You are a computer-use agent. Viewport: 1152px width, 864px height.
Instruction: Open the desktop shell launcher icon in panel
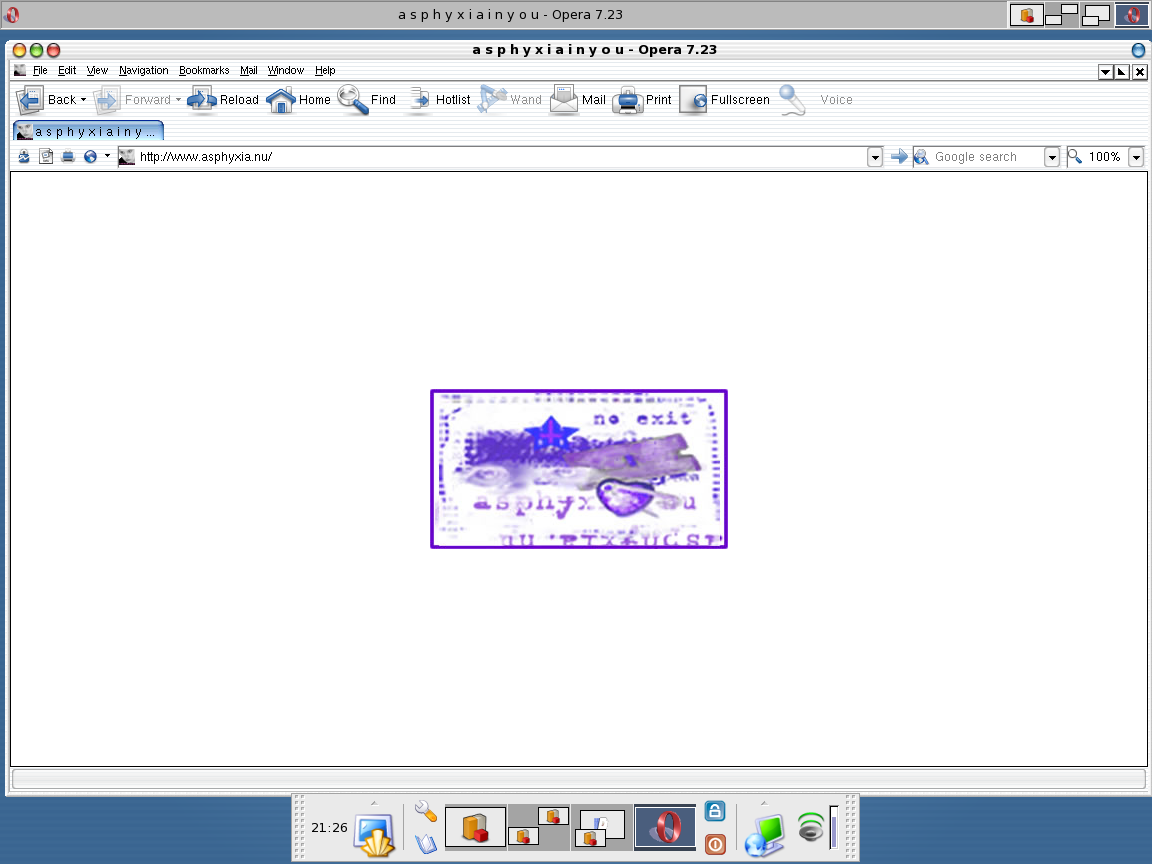375,835
